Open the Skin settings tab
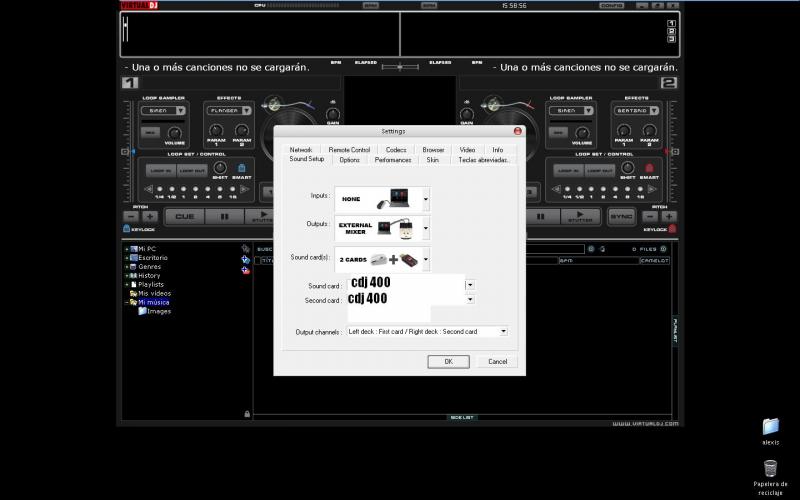Image resolution: width=800 pixels, height=500 pixels. 433,160
